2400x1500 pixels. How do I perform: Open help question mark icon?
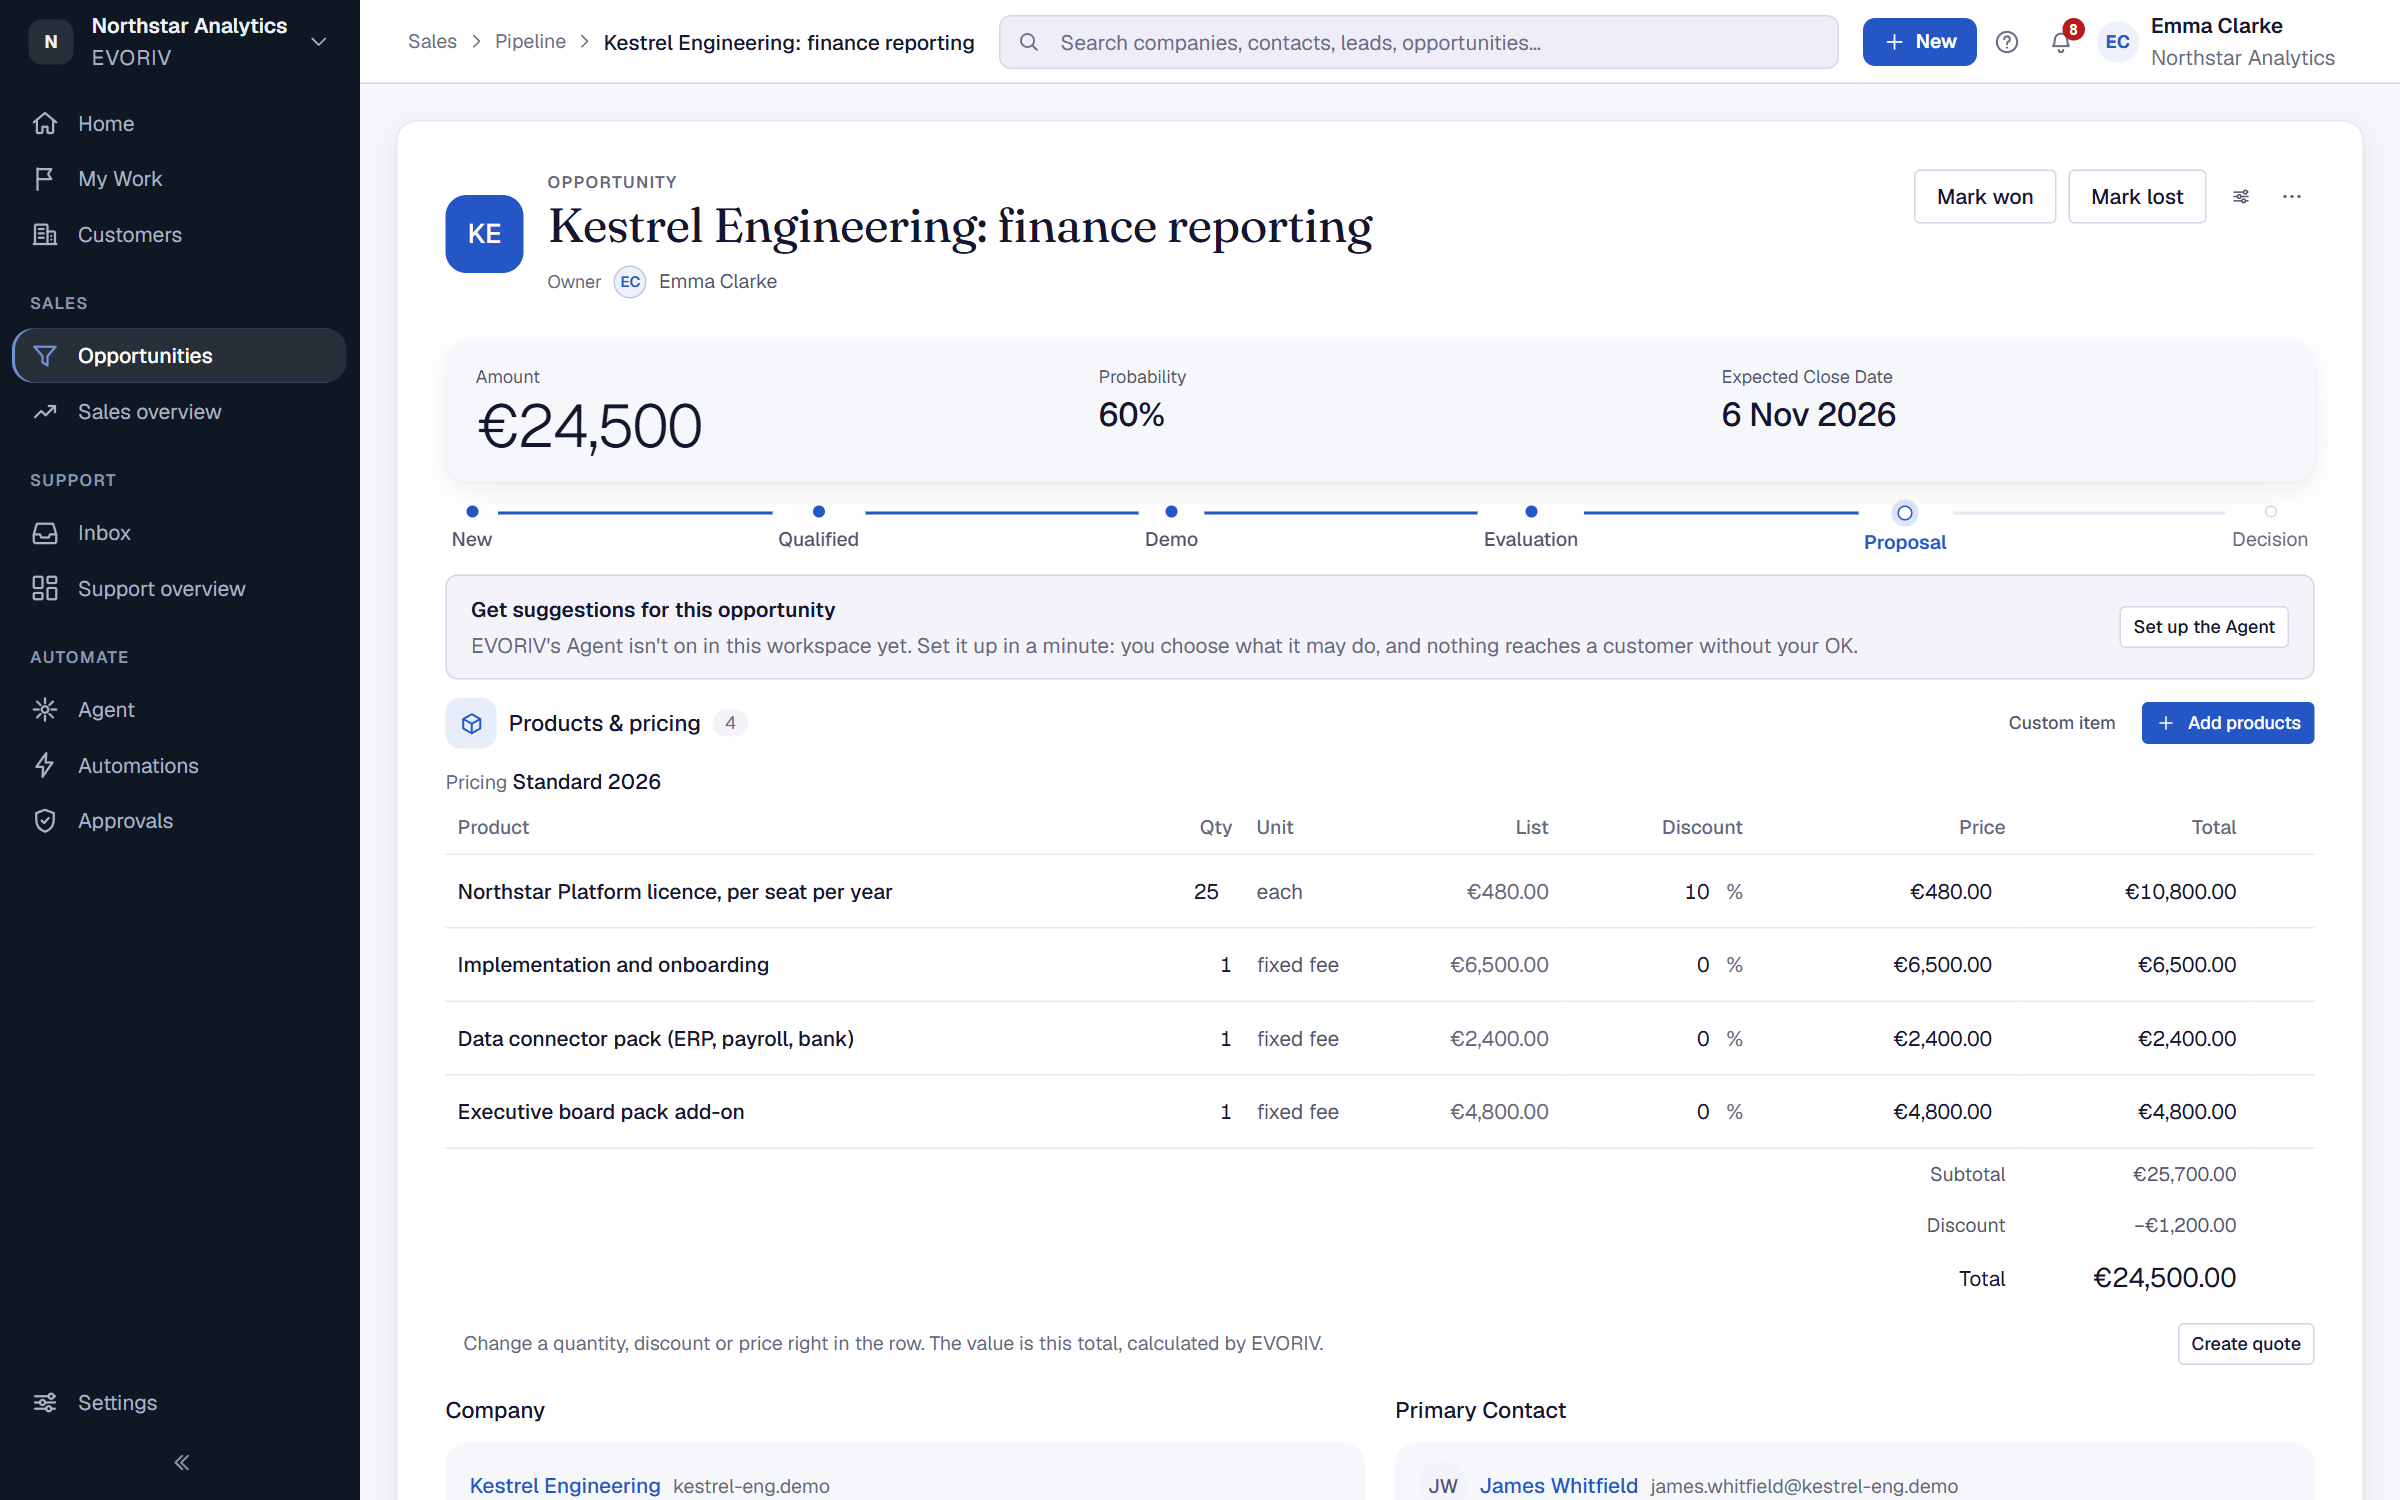(x=2006, y=42)
